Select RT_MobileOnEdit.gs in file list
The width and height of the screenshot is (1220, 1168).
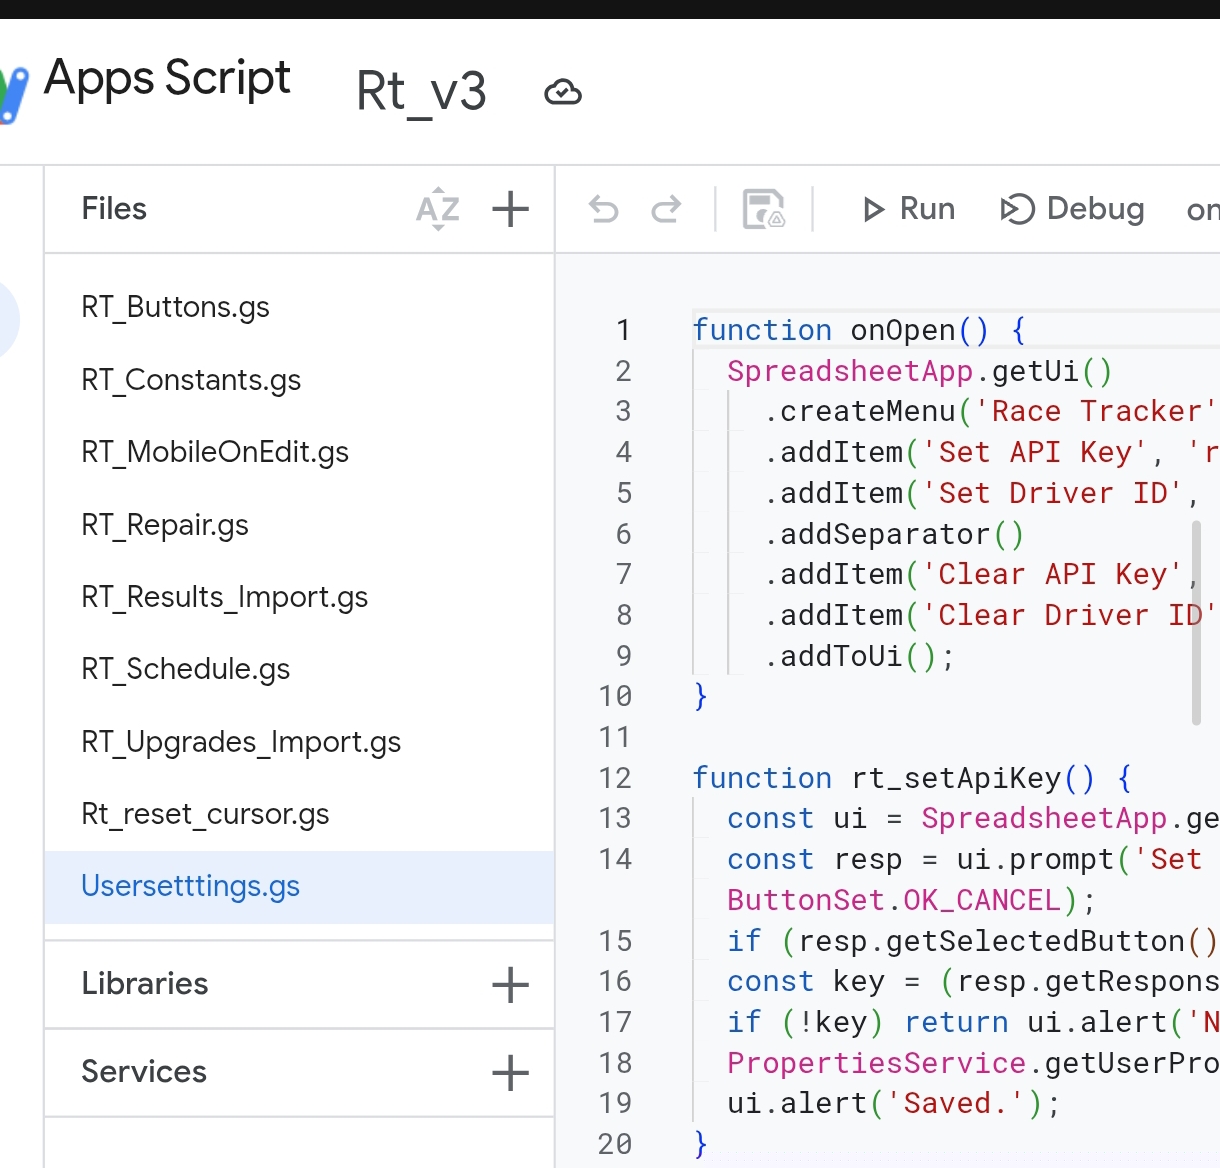tap(215, 452)
